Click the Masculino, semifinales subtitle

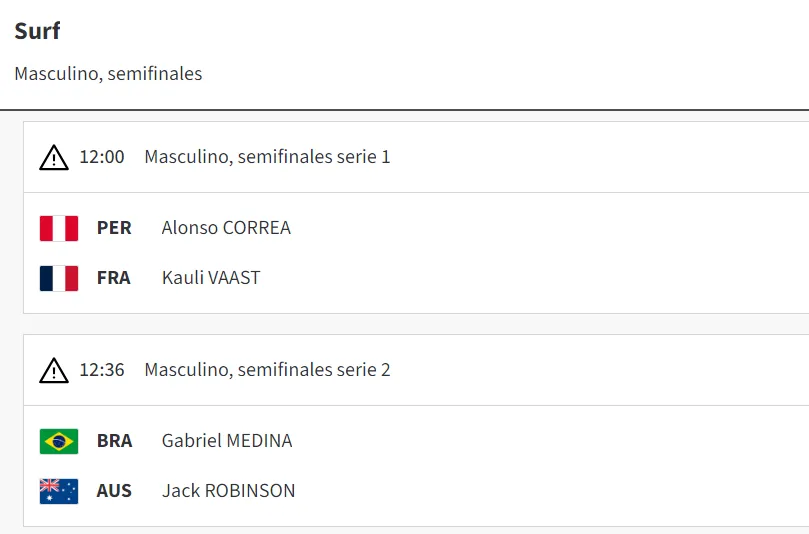(108, 74)
